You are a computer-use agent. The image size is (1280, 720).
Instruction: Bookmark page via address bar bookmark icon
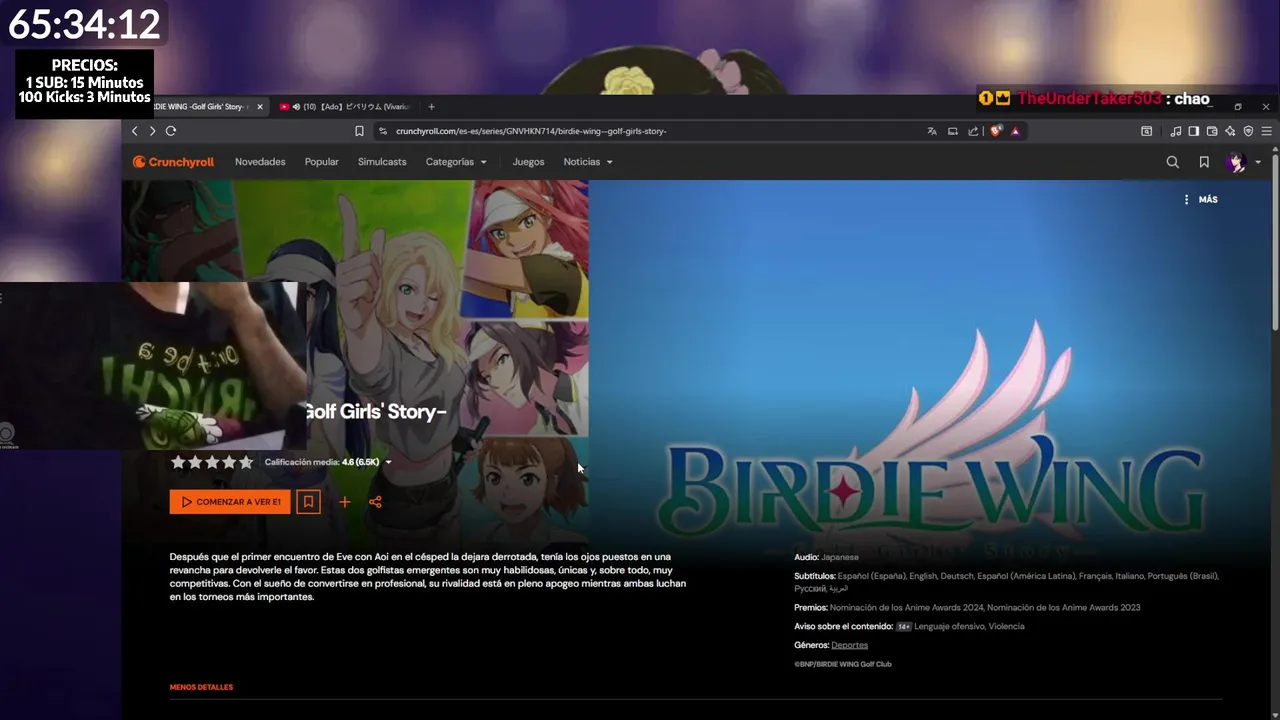359,131
